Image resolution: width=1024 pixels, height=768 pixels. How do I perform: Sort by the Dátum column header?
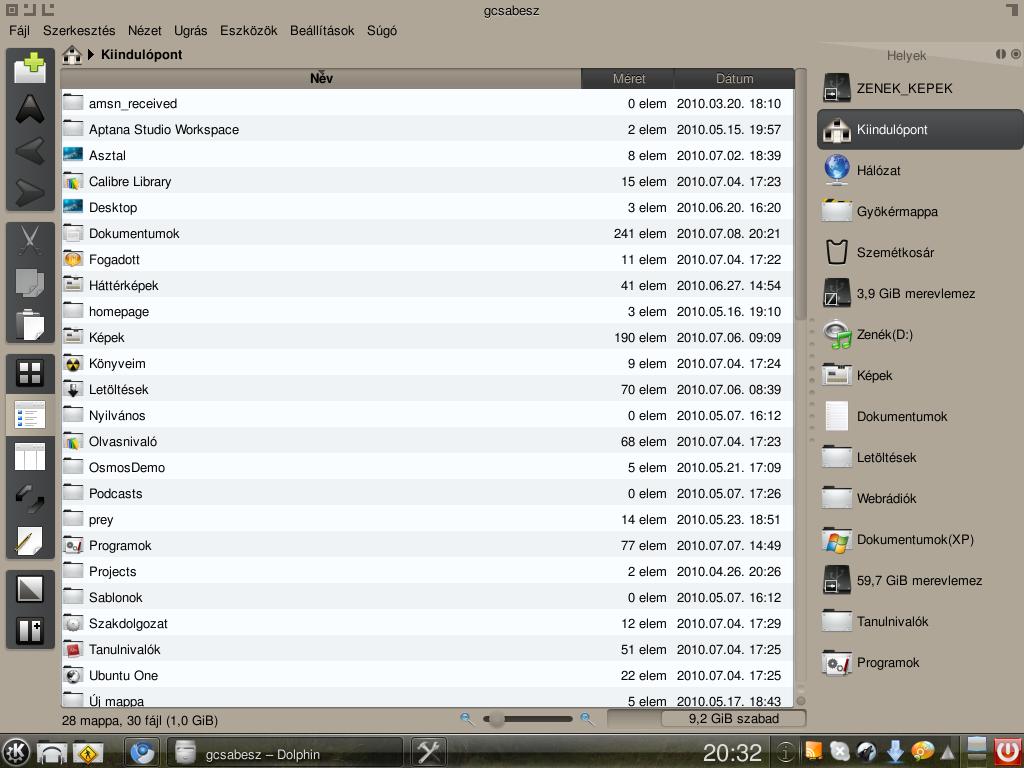click(735, 78)
